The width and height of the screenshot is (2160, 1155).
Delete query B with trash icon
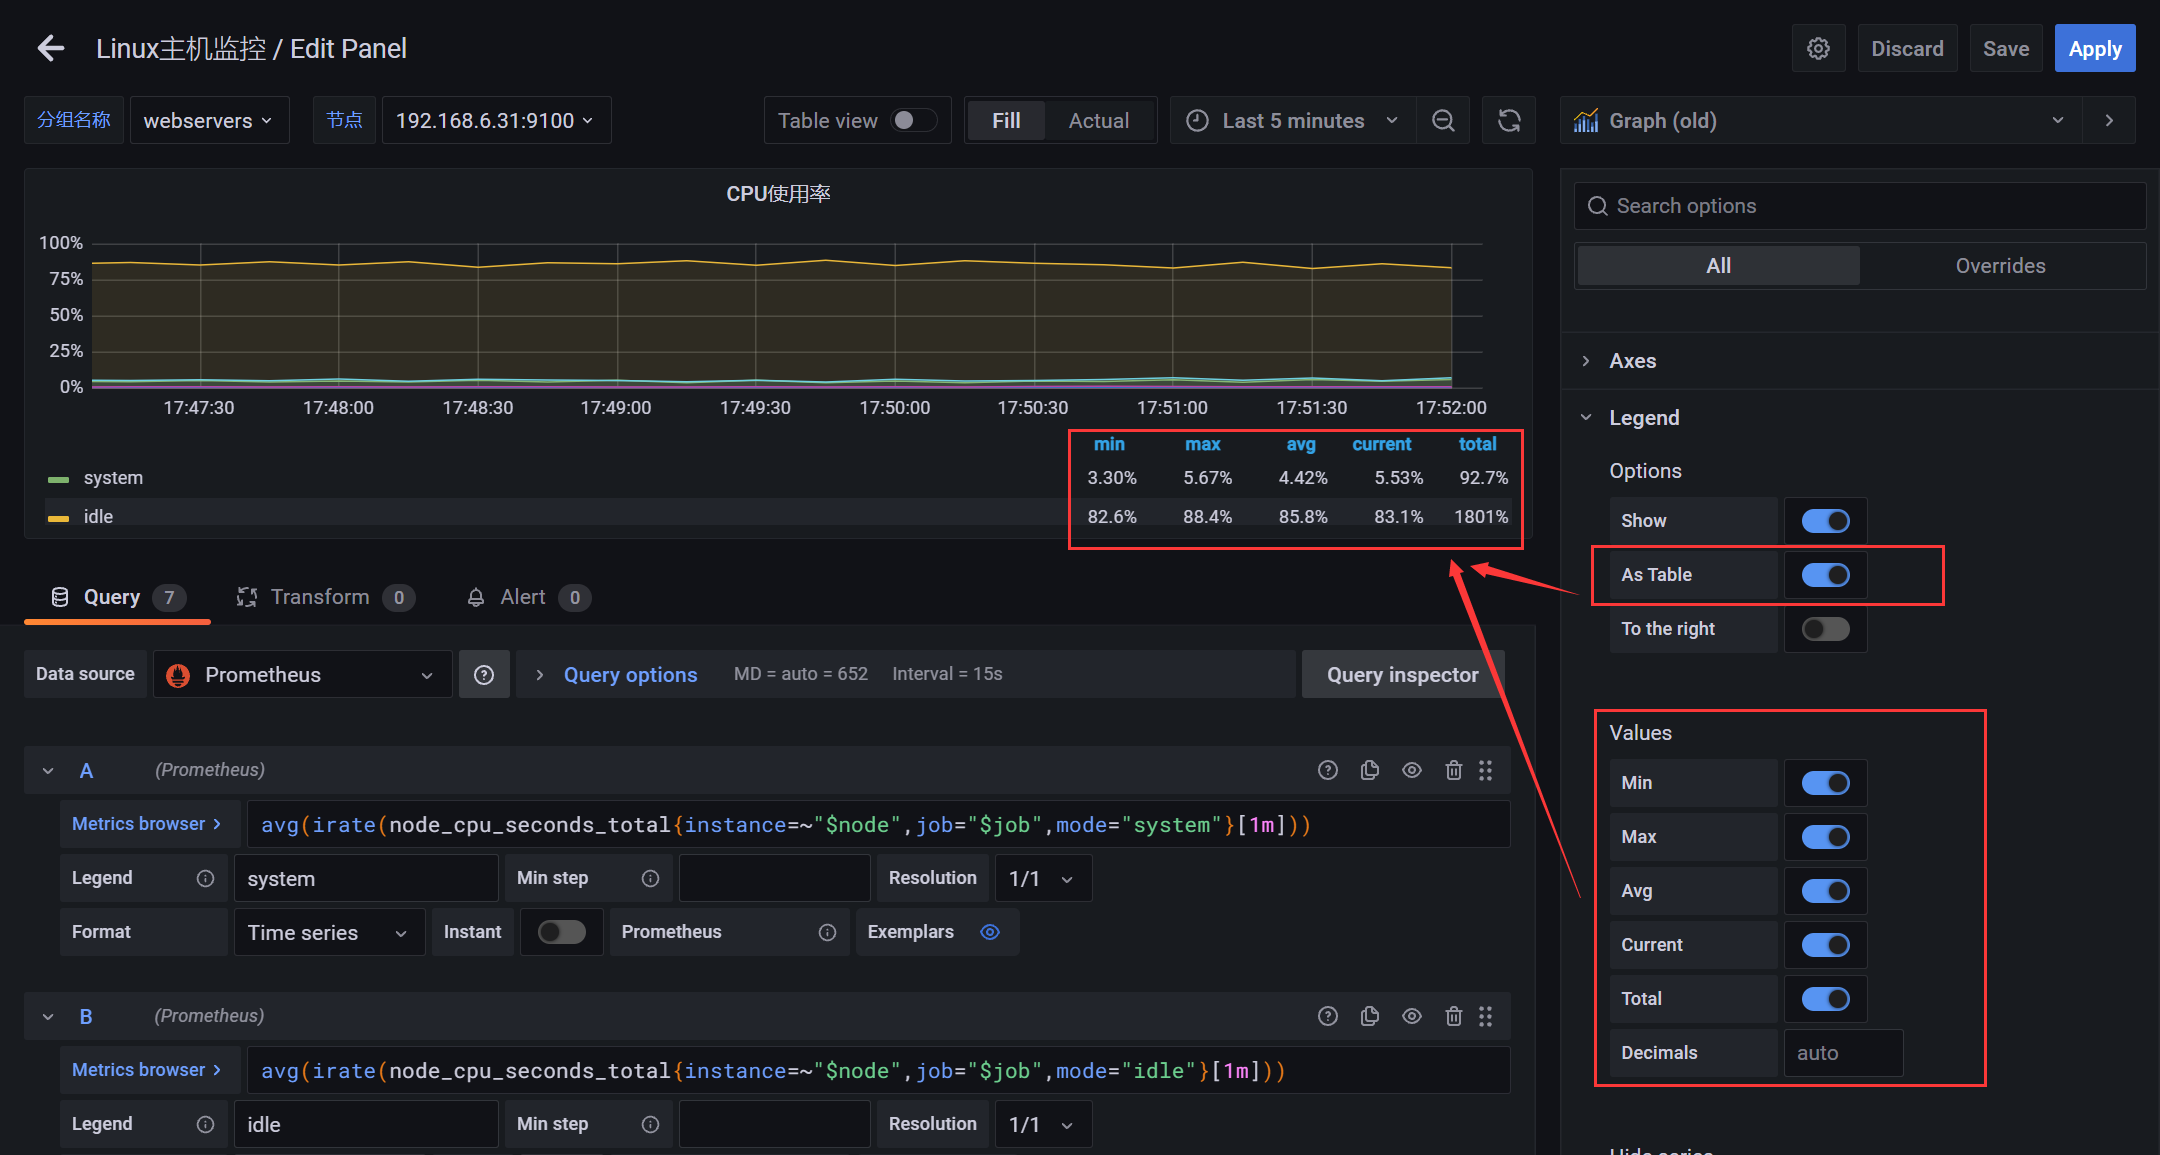[1454, 1016]
